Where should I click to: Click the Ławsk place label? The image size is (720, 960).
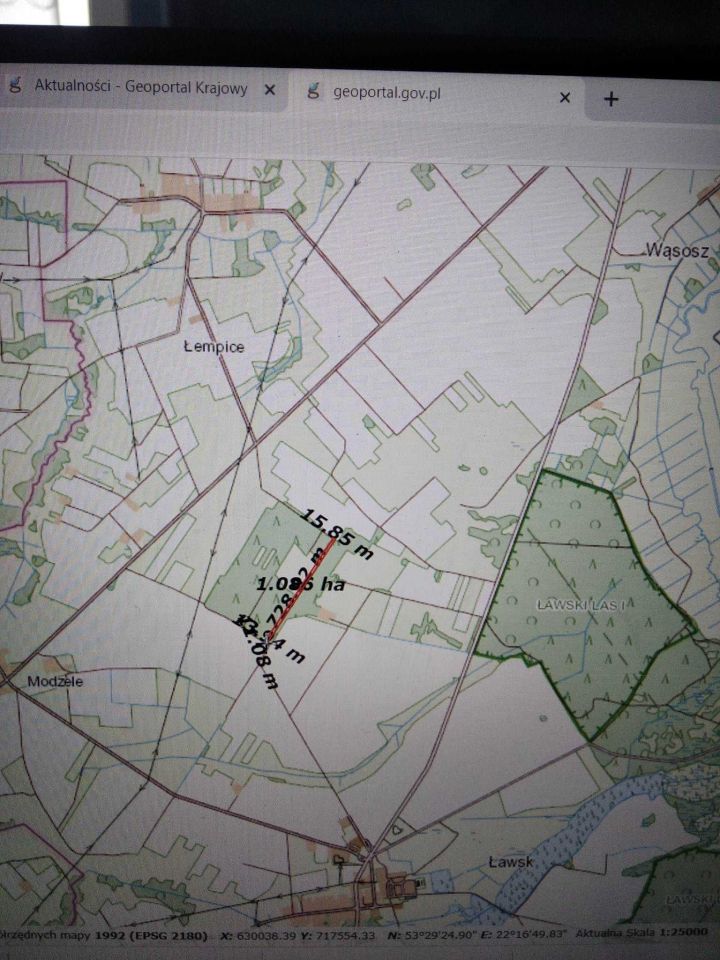511,861
